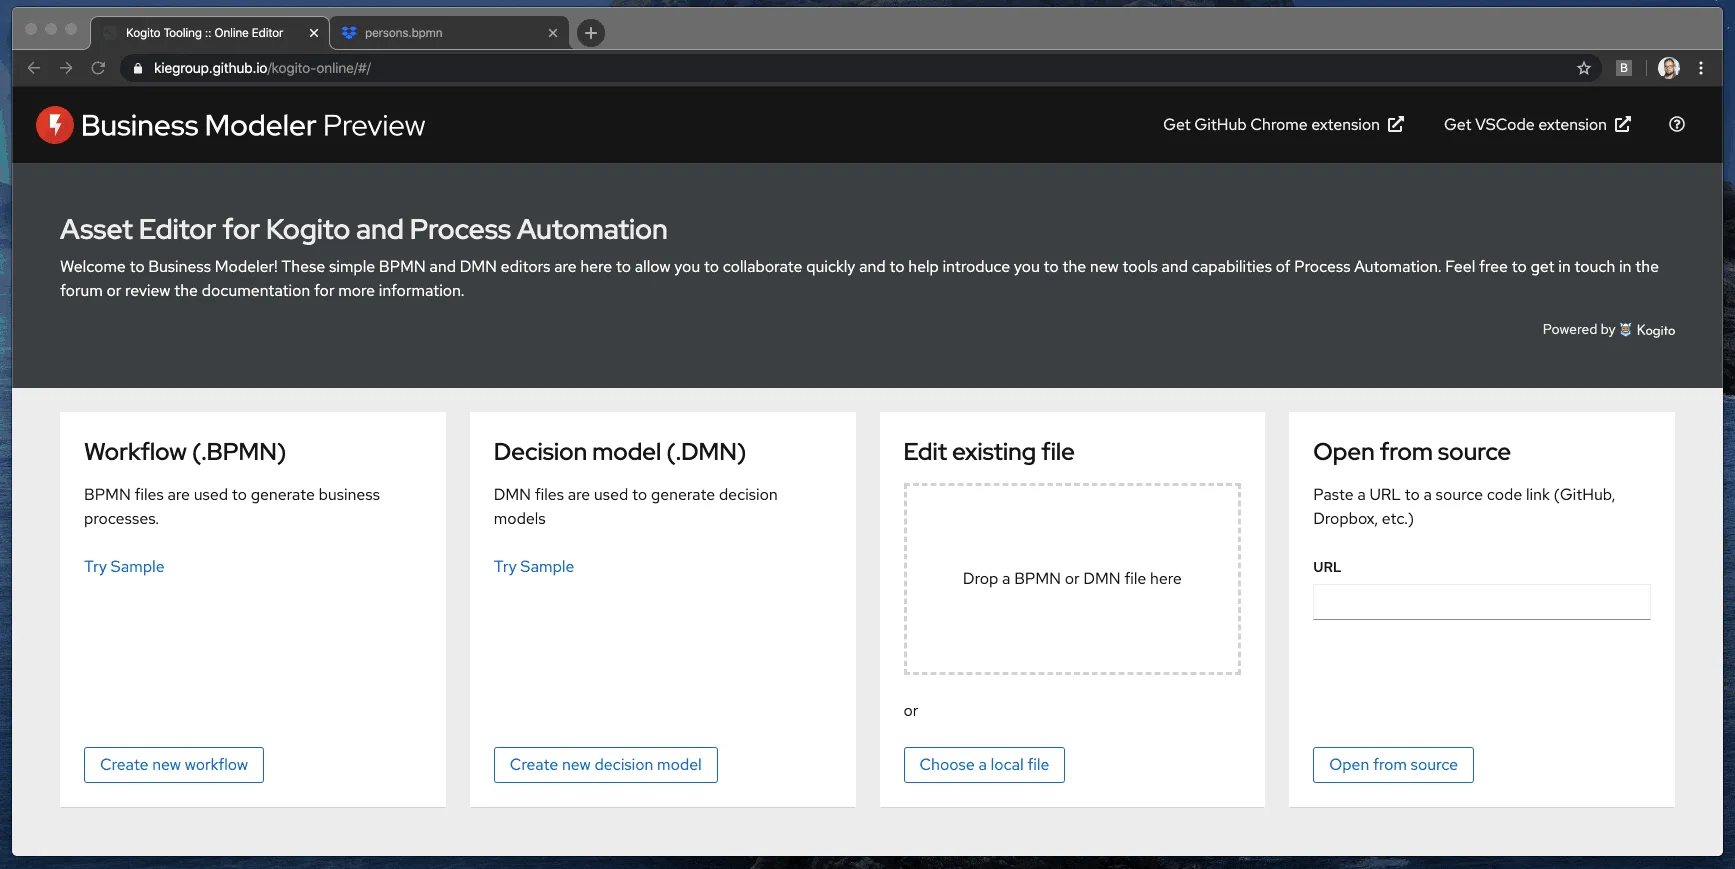Open a new browser tab
Viewport: 1735px width, 869px height.
coord(591,33)
